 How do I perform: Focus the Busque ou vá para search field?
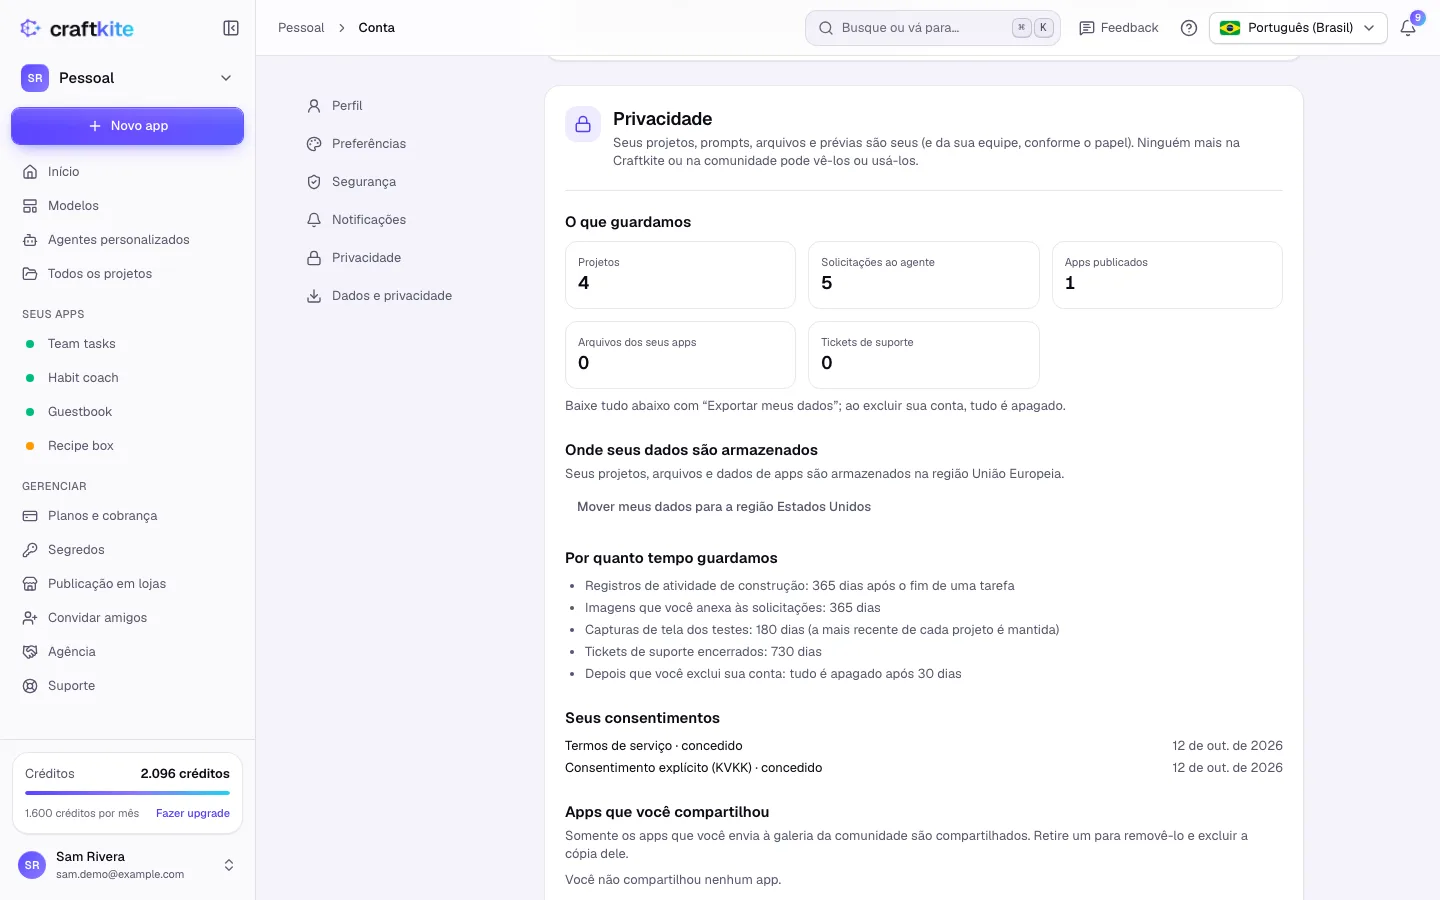pyautogui.click(x=932, y=28)
